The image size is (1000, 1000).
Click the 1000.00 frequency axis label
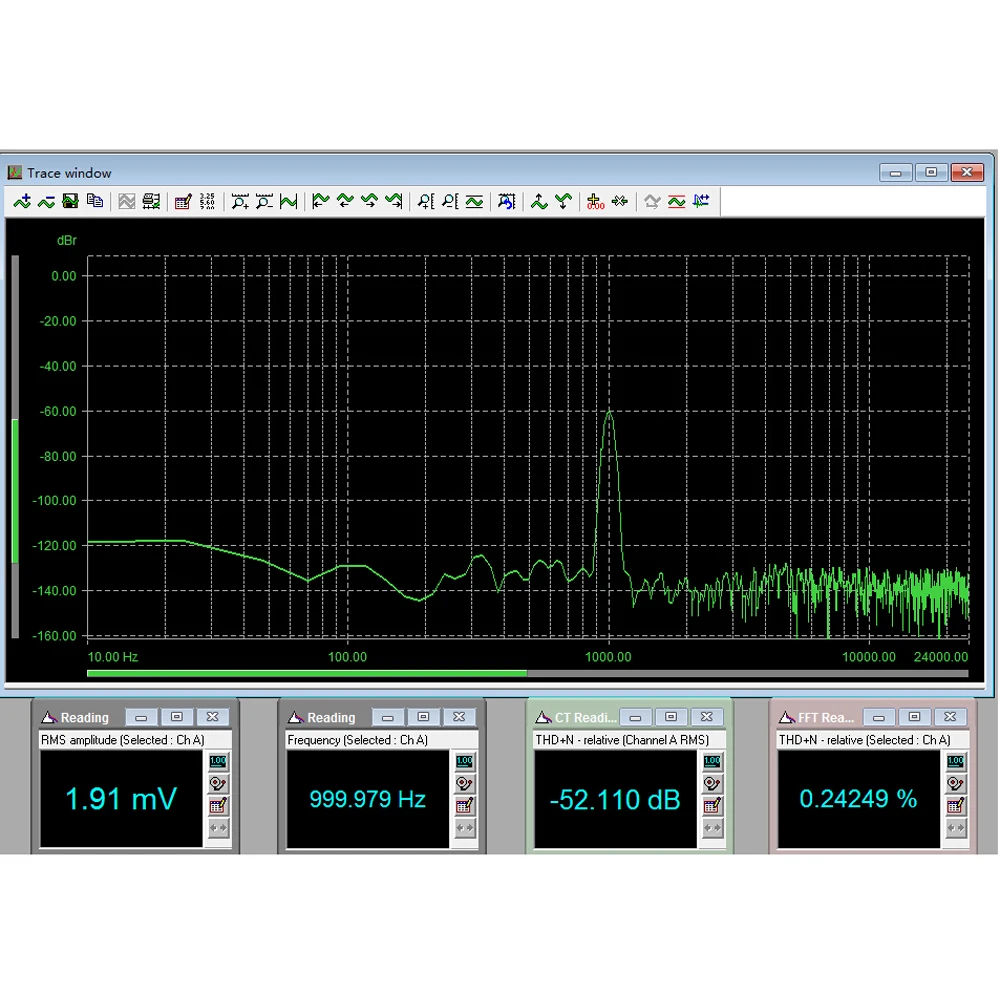(x=608, y=657)
